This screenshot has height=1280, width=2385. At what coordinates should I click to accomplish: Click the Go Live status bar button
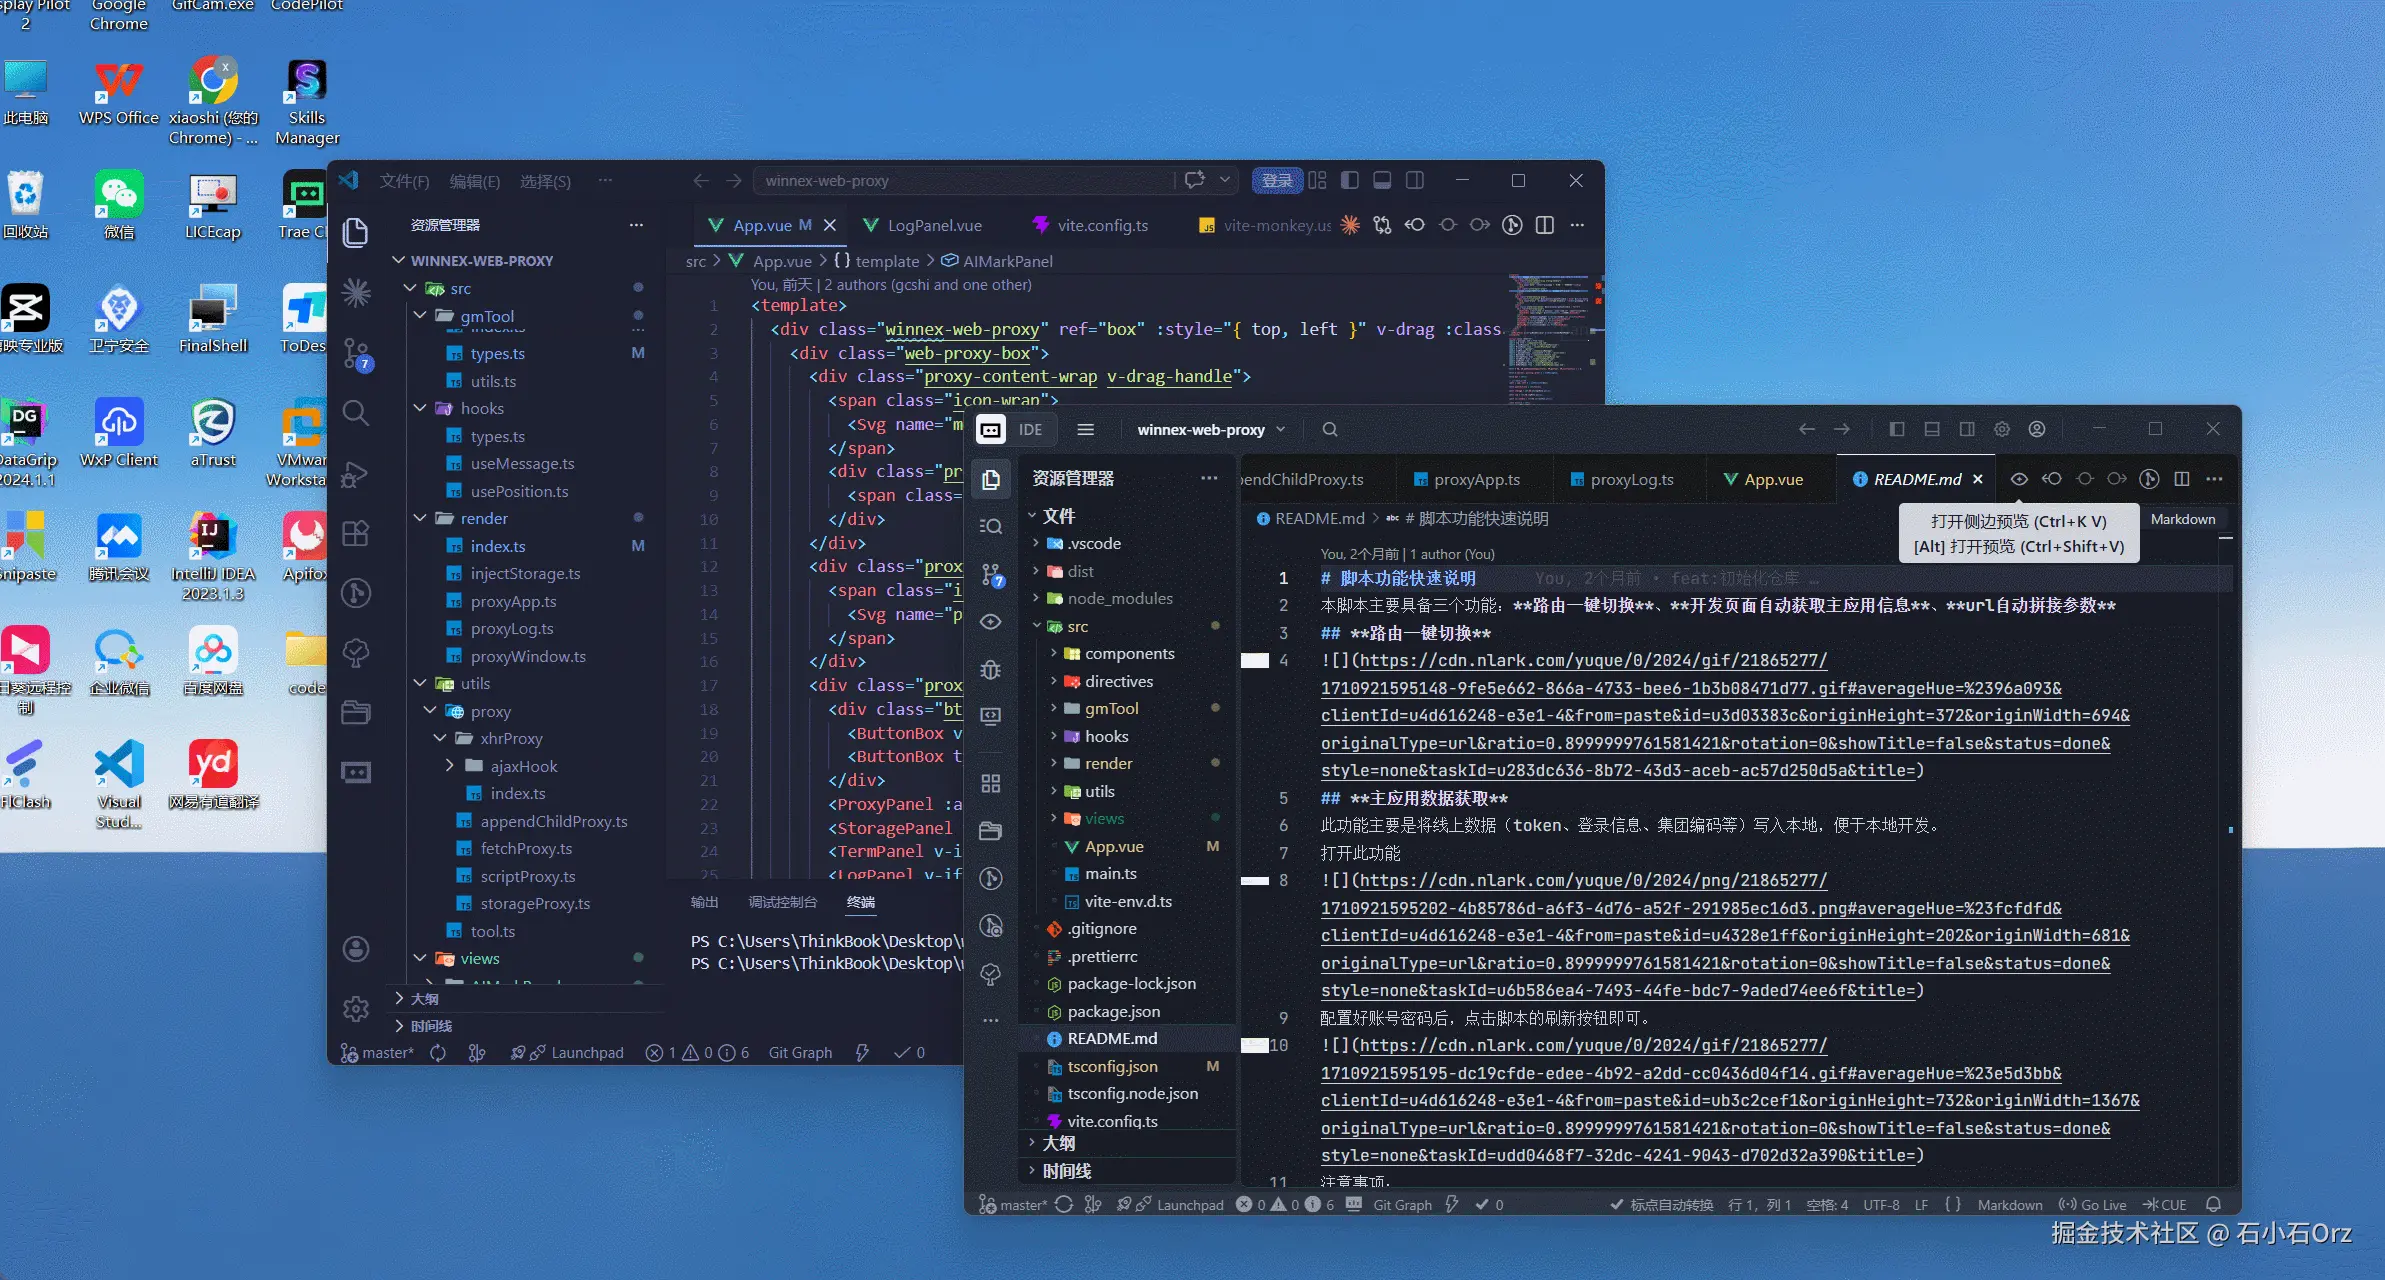coord(2093,1205)
